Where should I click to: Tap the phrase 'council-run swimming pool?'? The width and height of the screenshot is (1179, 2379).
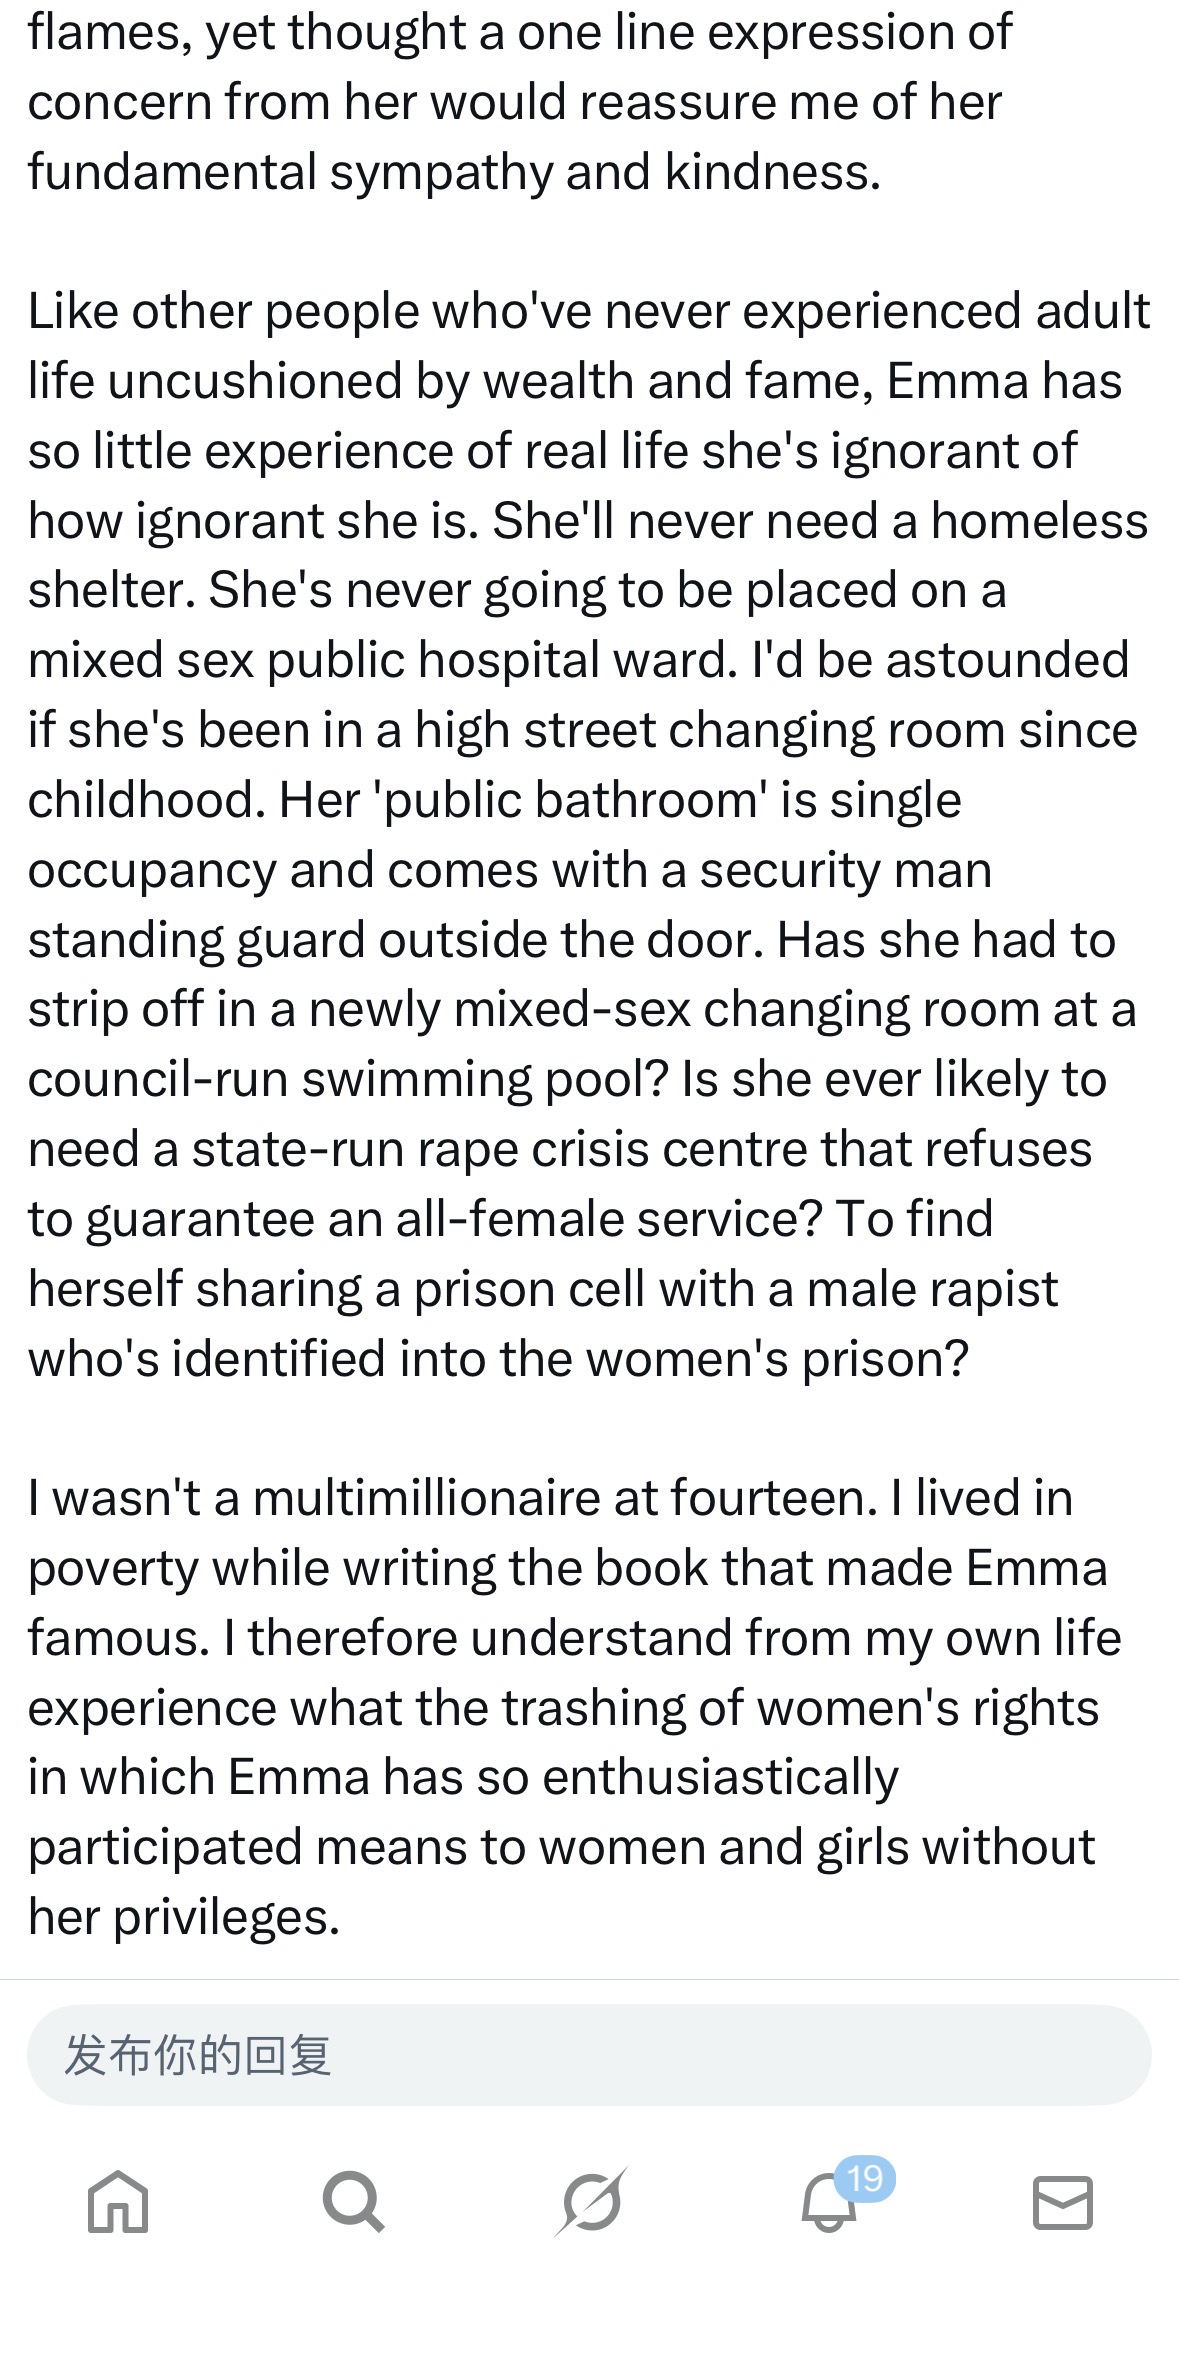coord(348,1079)
